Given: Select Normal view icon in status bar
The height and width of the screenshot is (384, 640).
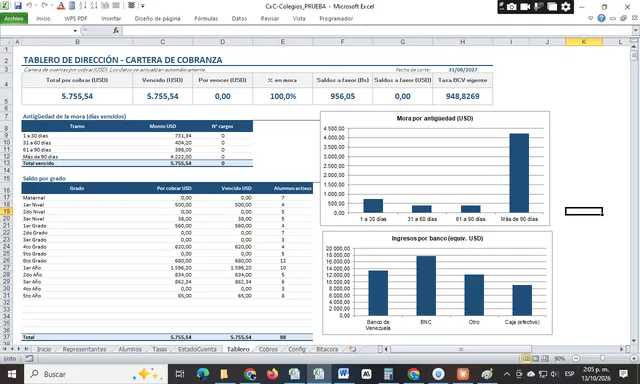Looking at the screenshot, I should pos(526,358).
